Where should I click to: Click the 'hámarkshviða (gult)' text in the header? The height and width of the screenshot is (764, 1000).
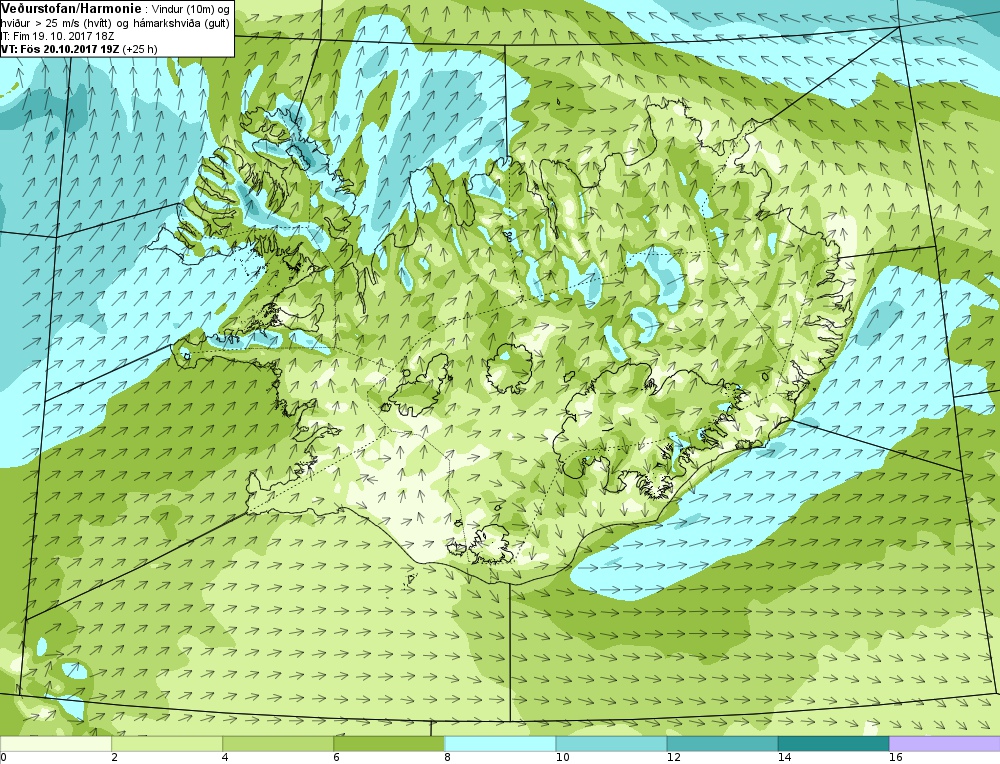[x=181, y=24]
